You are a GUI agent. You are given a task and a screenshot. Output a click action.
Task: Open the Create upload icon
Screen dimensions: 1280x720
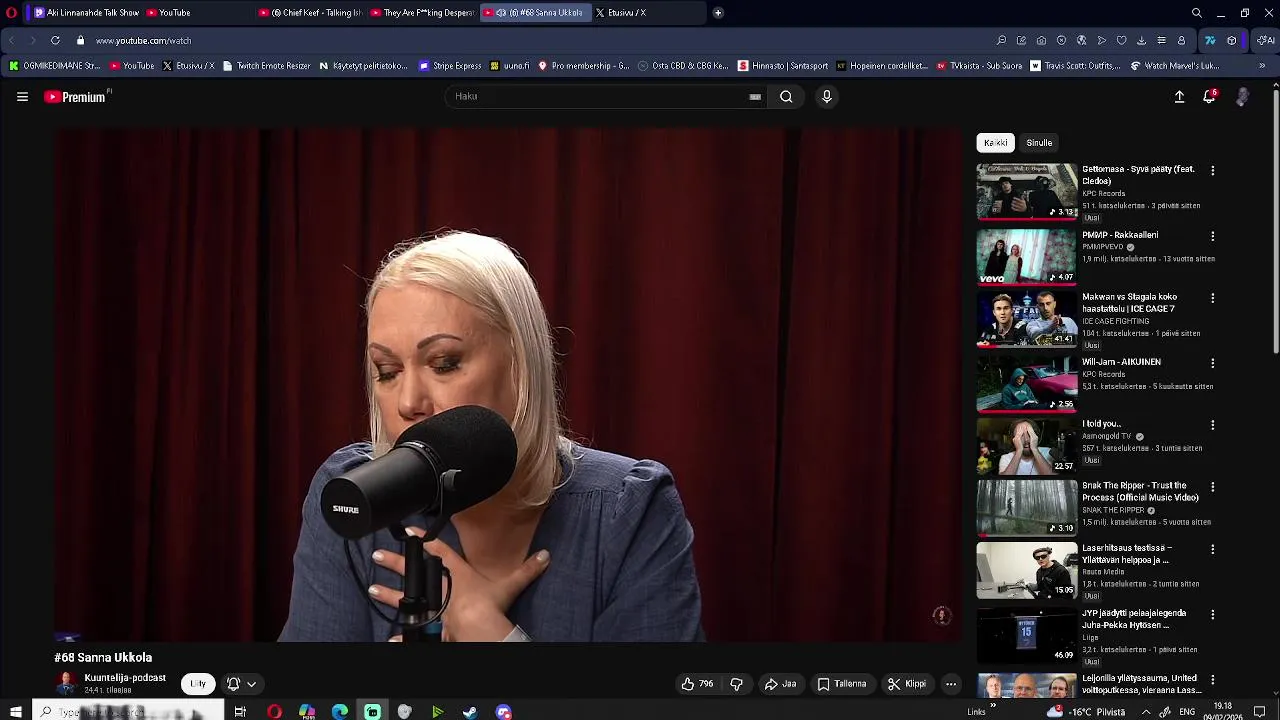pyautogui.click(x=1179, y=97)
